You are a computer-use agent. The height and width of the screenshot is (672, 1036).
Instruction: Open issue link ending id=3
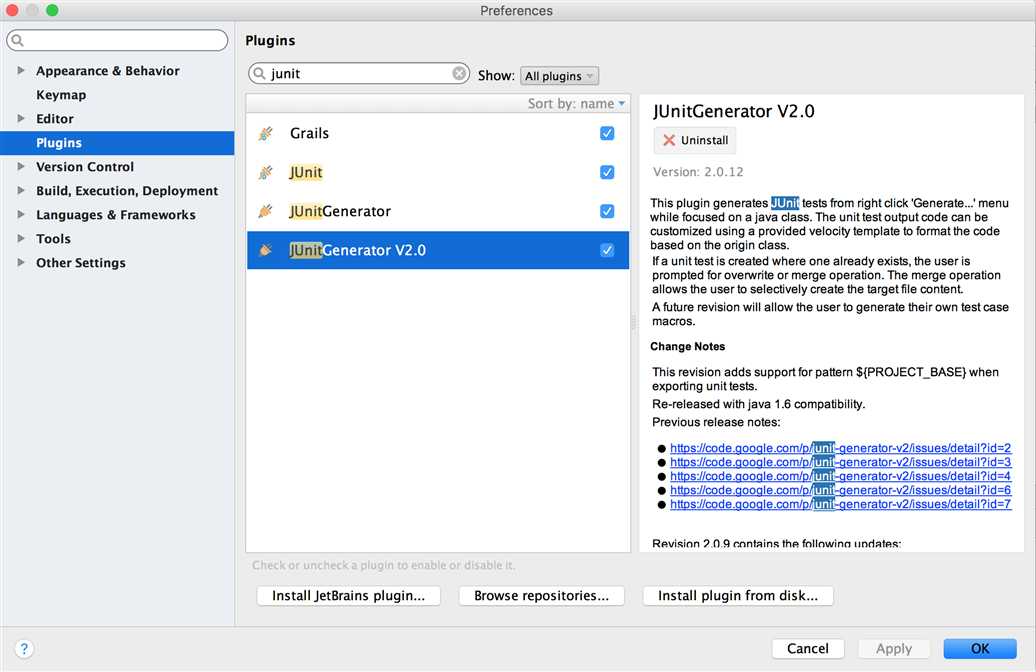click(840, 462)
